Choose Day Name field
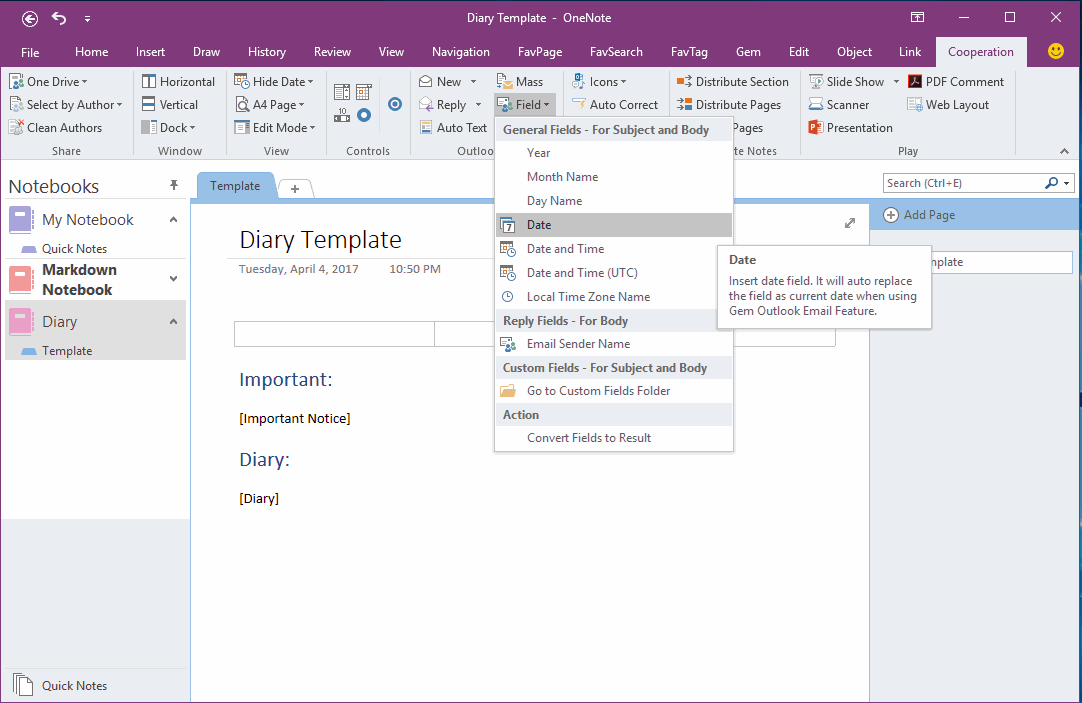This screenshot has height=703, width=1082. [613, 201]
